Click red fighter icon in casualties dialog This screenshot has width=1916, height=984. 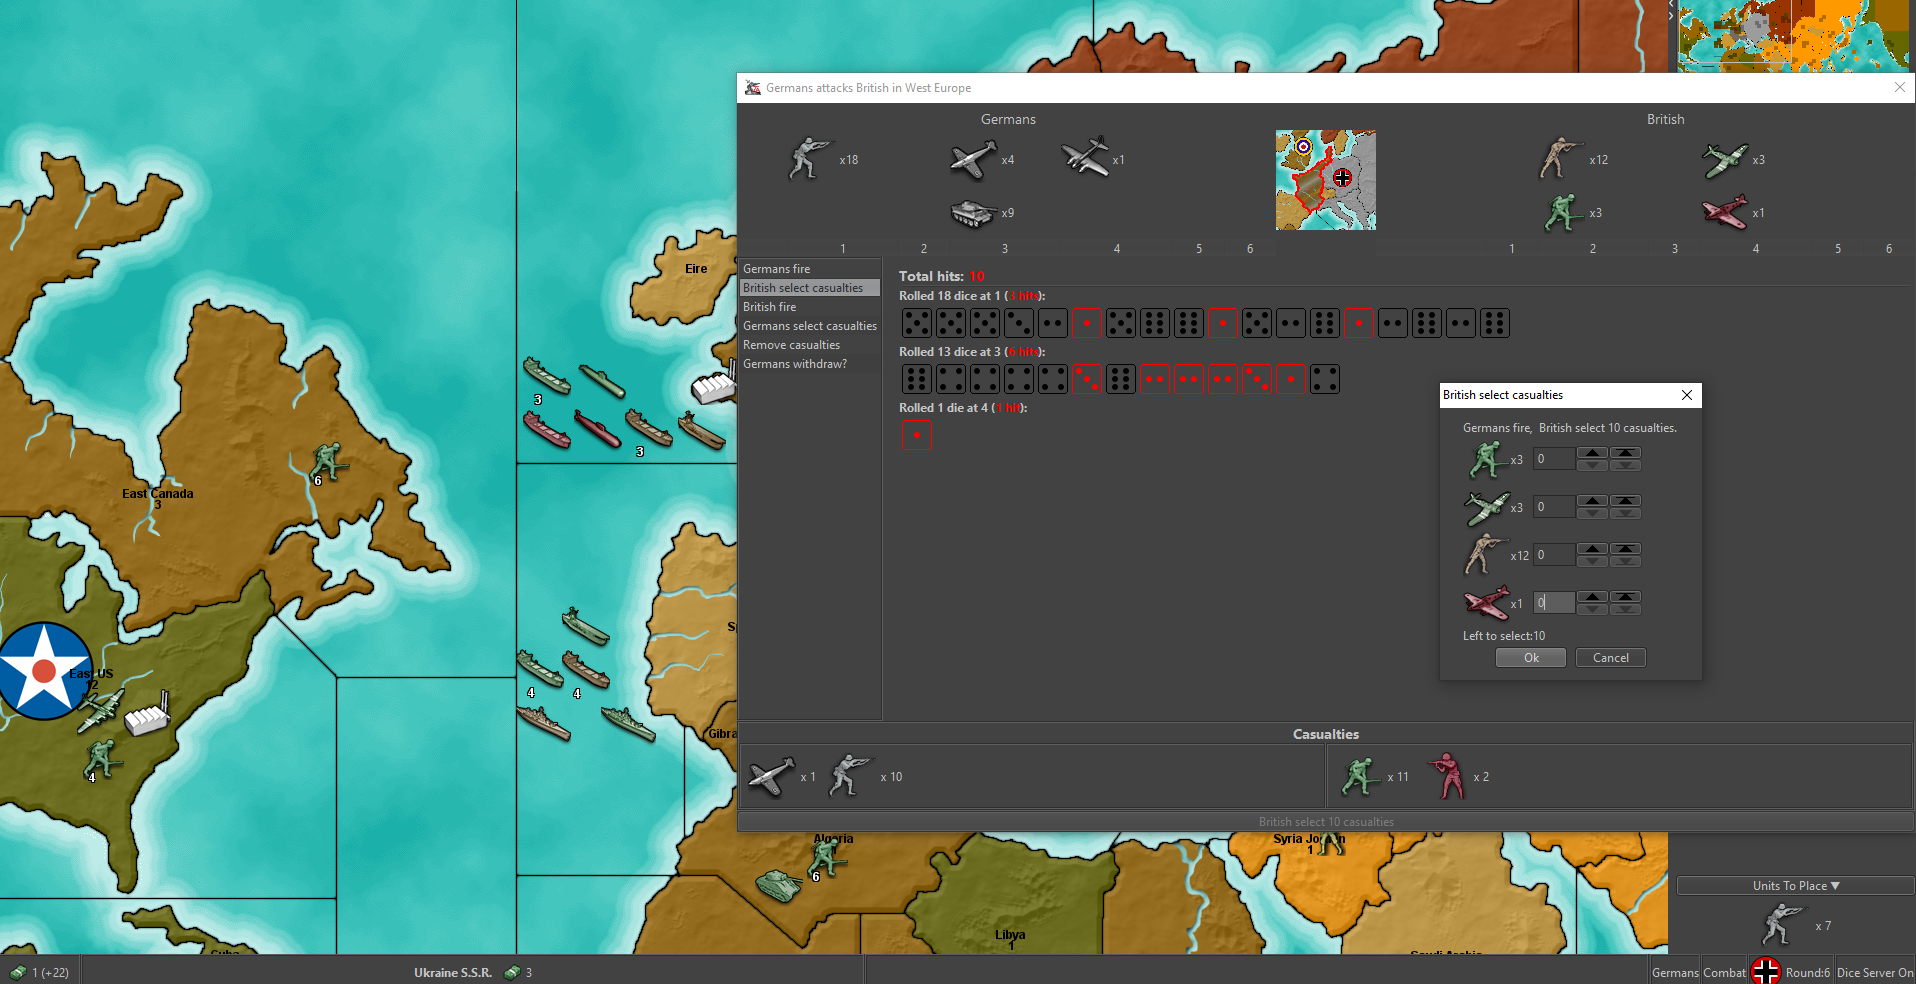pyautogui.click(x=1486, y=602)
